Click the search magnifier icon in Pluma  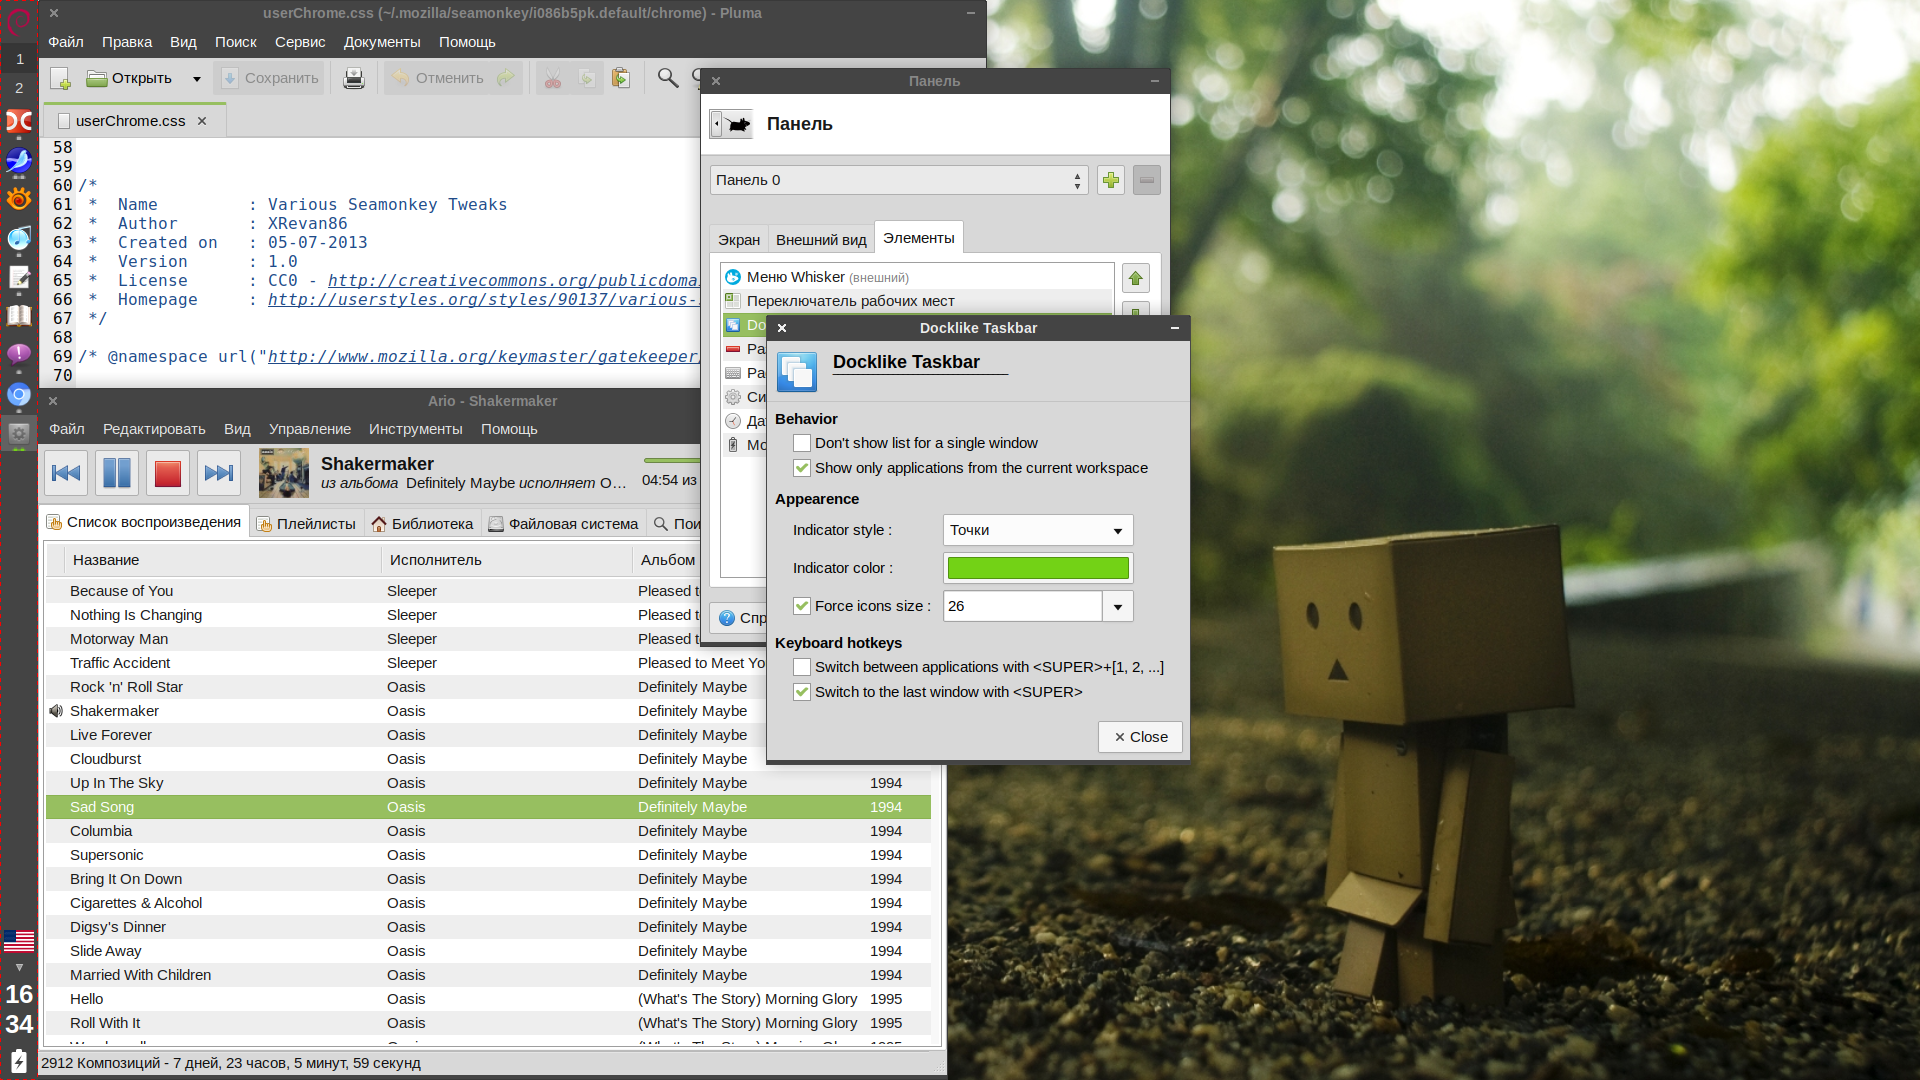(x=668, y=78)
